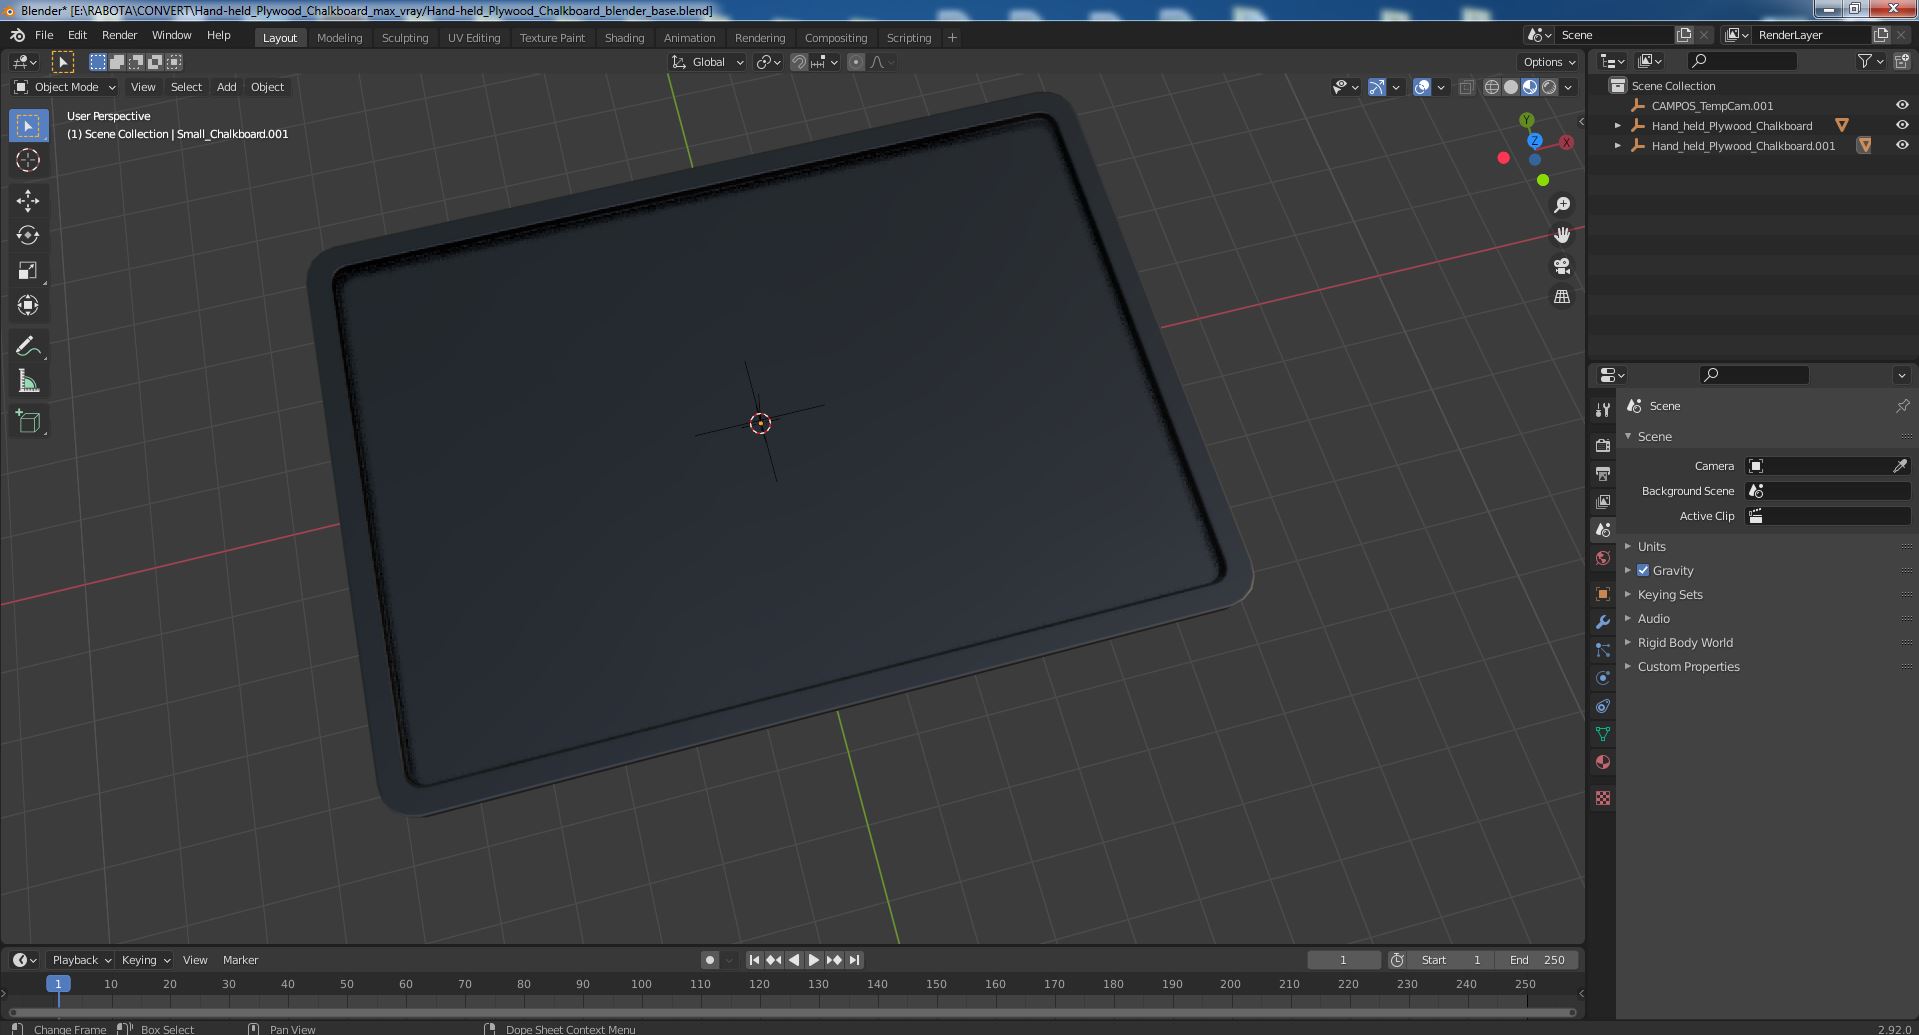Open the Physics properties tab
Image resolution: width=1919 pixels, height=1035 pixels.
point(1603,678)
